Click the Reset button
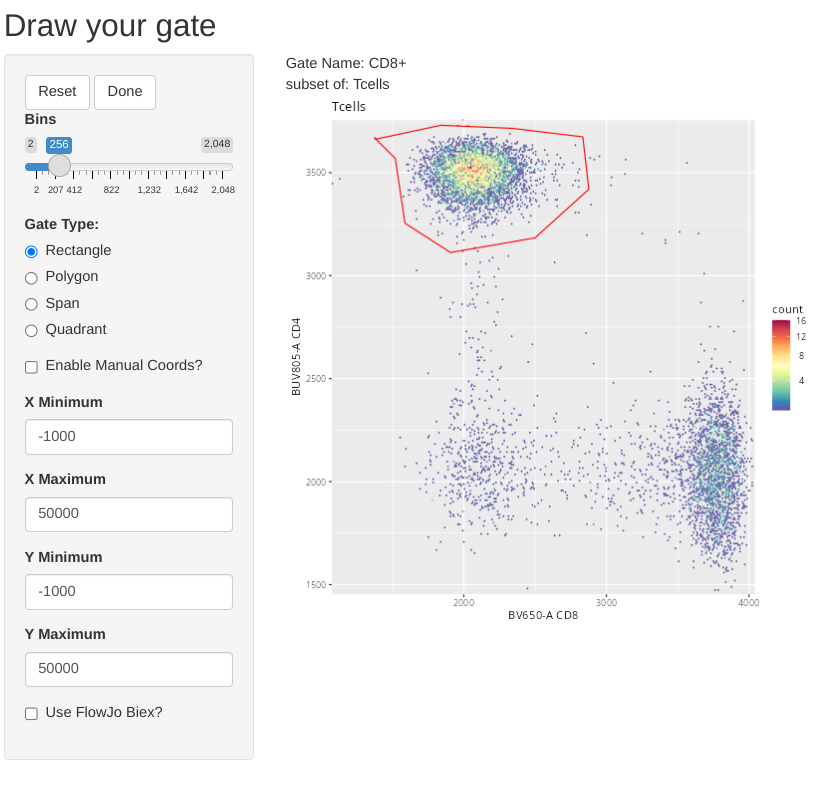Image resolution: width=818 pixels, height=806 pixels. pyautogui.click(x=57, y=92)
